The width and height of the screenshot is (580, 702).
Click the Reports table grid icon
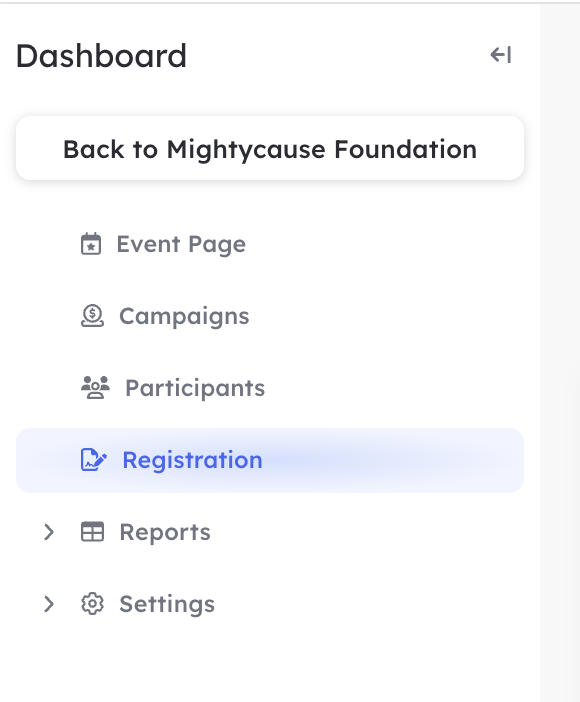click(x=92, y=532)
